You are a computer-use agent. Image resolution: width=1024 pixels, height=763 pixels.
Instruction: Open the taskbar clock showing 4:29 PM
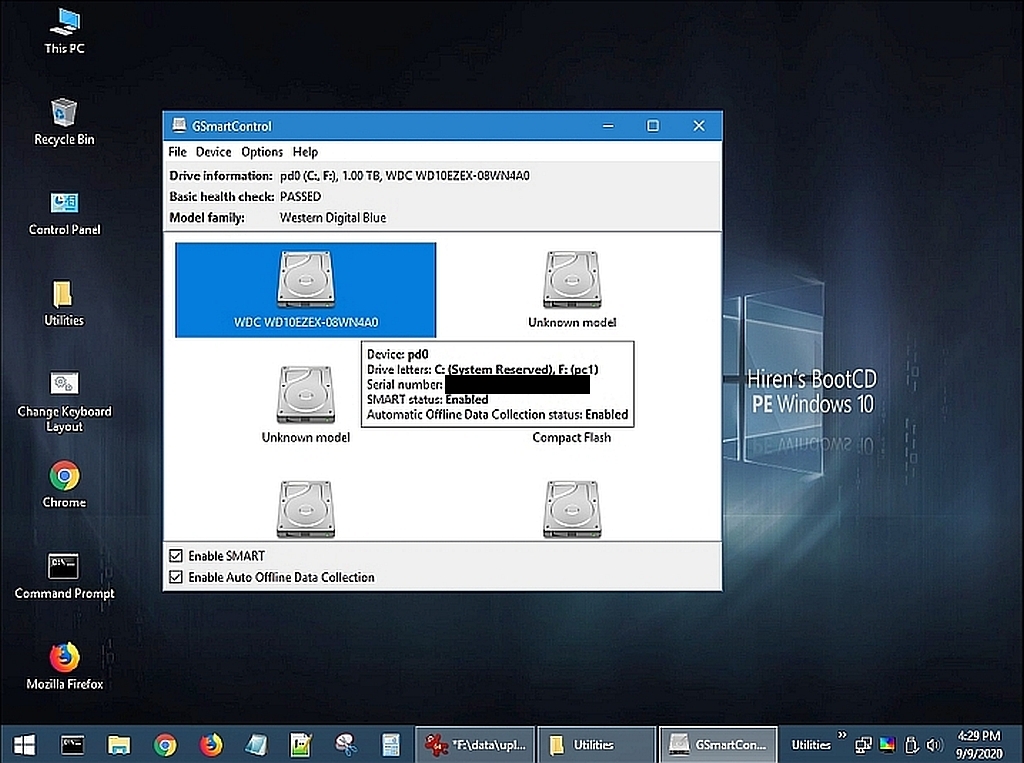coord(978,745)
